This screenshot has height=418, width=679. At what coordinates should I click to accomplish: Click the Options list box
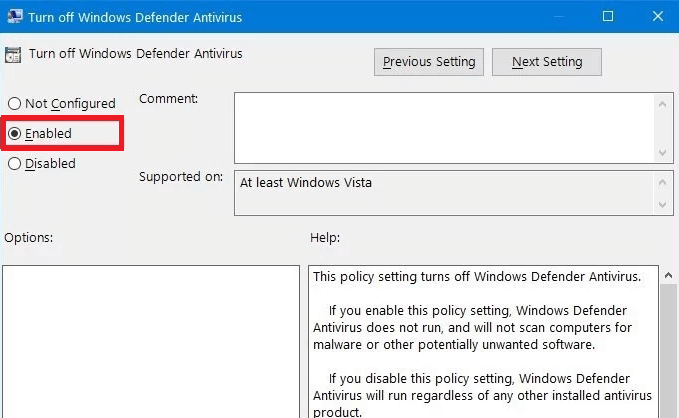click(x=151, y=342)
